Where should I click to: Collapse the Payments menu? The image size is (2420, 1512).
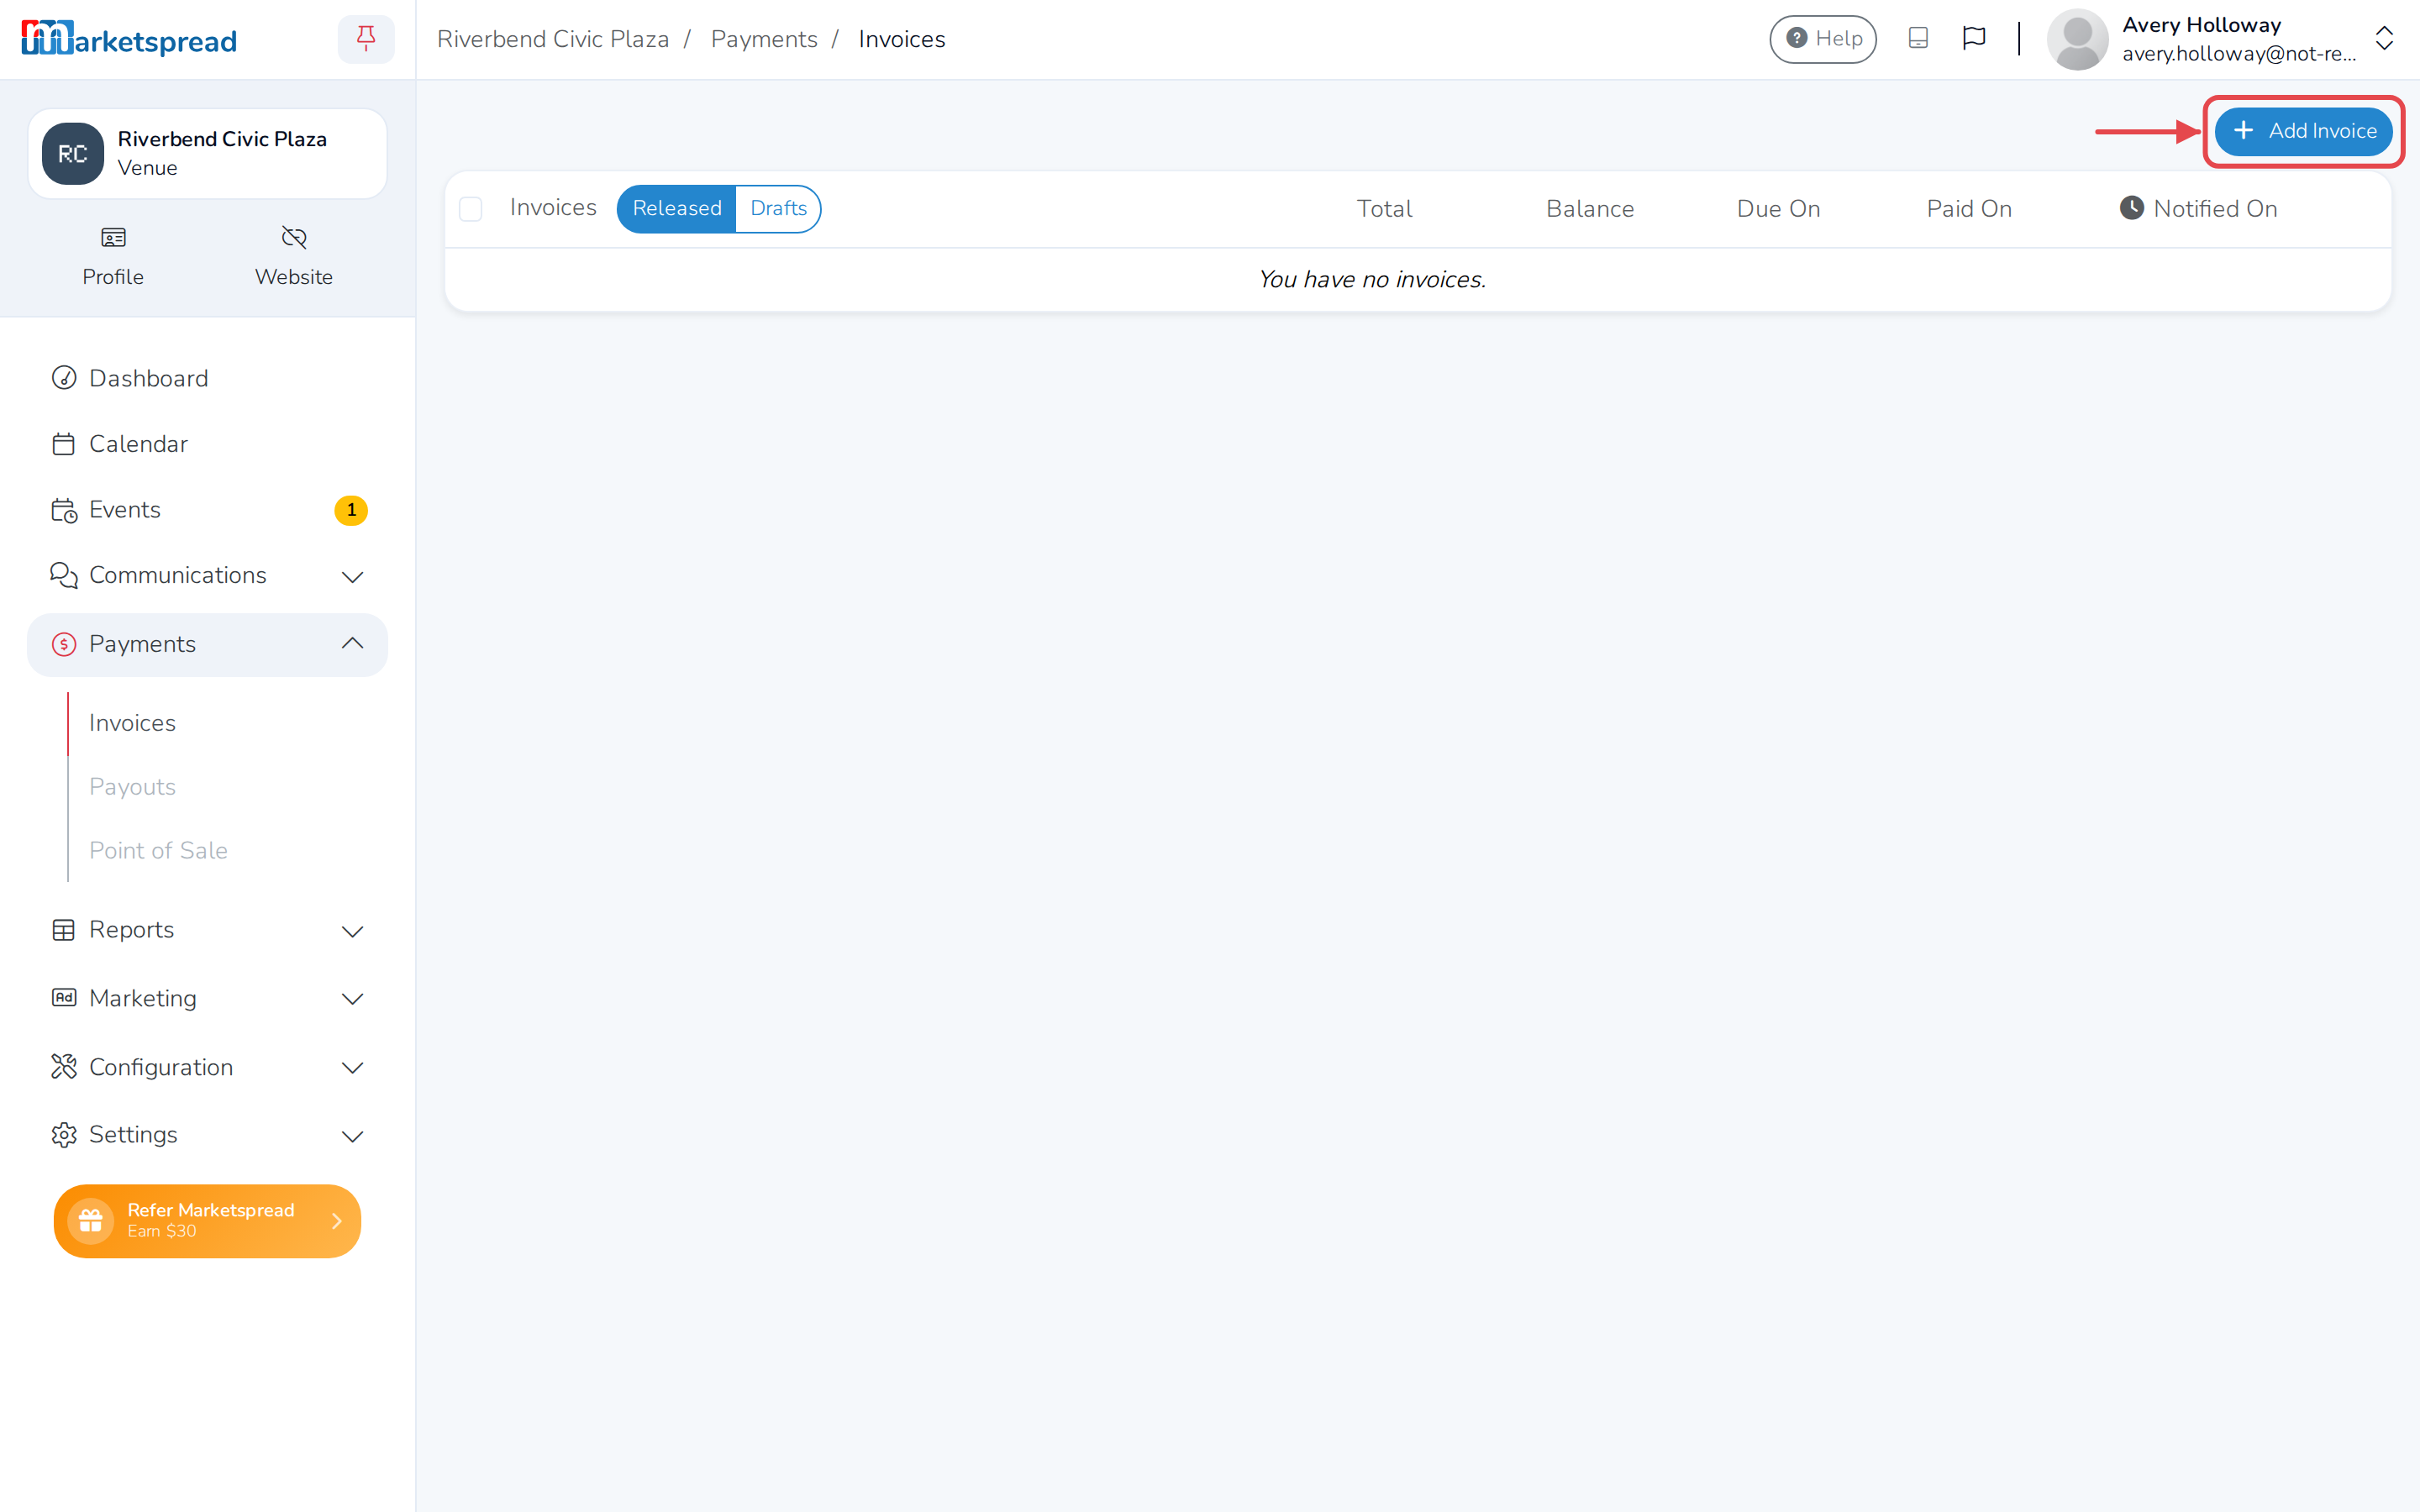pos(207,644)
